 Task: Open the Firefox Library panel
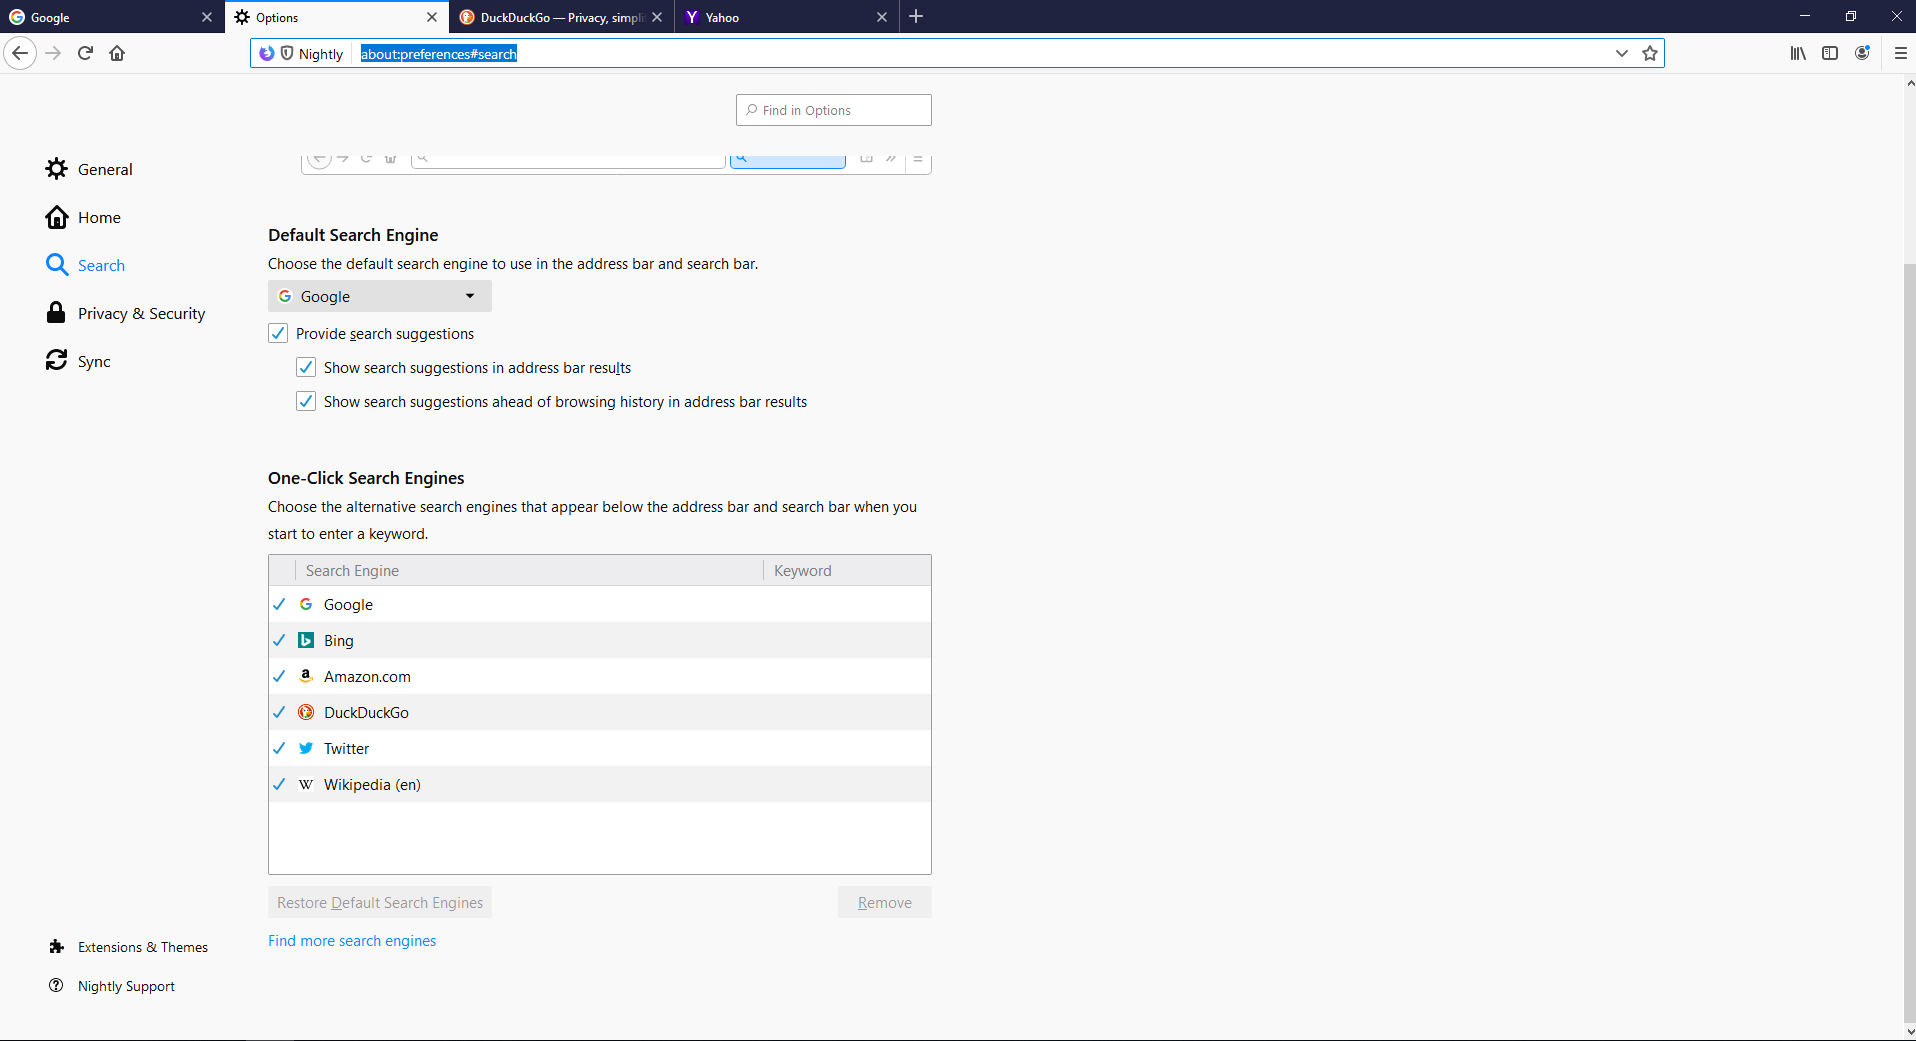(x=1797, y=53)
